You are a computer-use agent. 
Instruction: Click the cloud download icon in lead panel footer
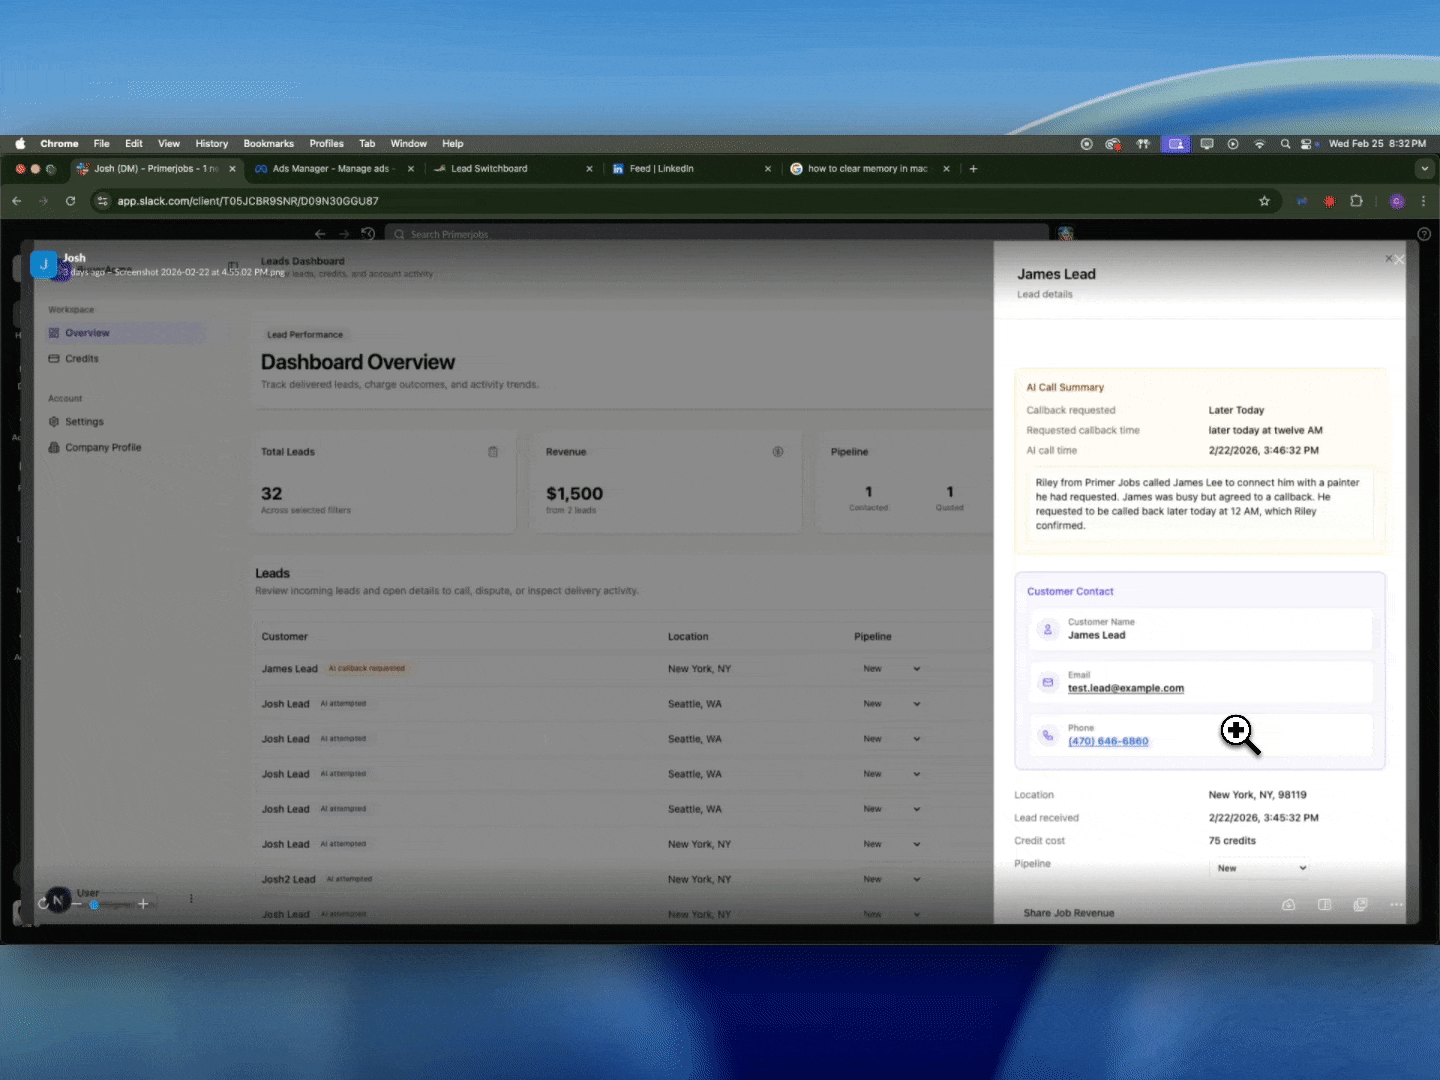(1288, 904)
